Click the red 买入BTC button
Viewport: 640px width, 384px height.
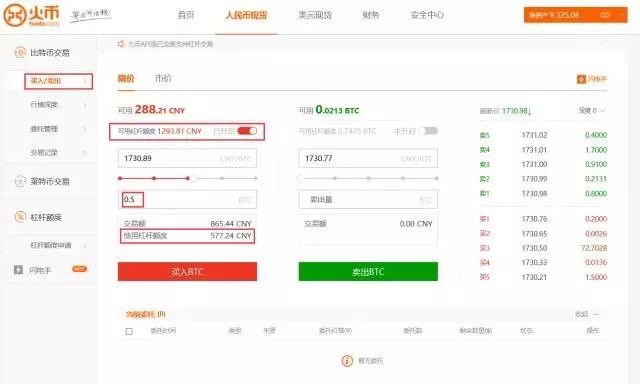coord(187,271)
